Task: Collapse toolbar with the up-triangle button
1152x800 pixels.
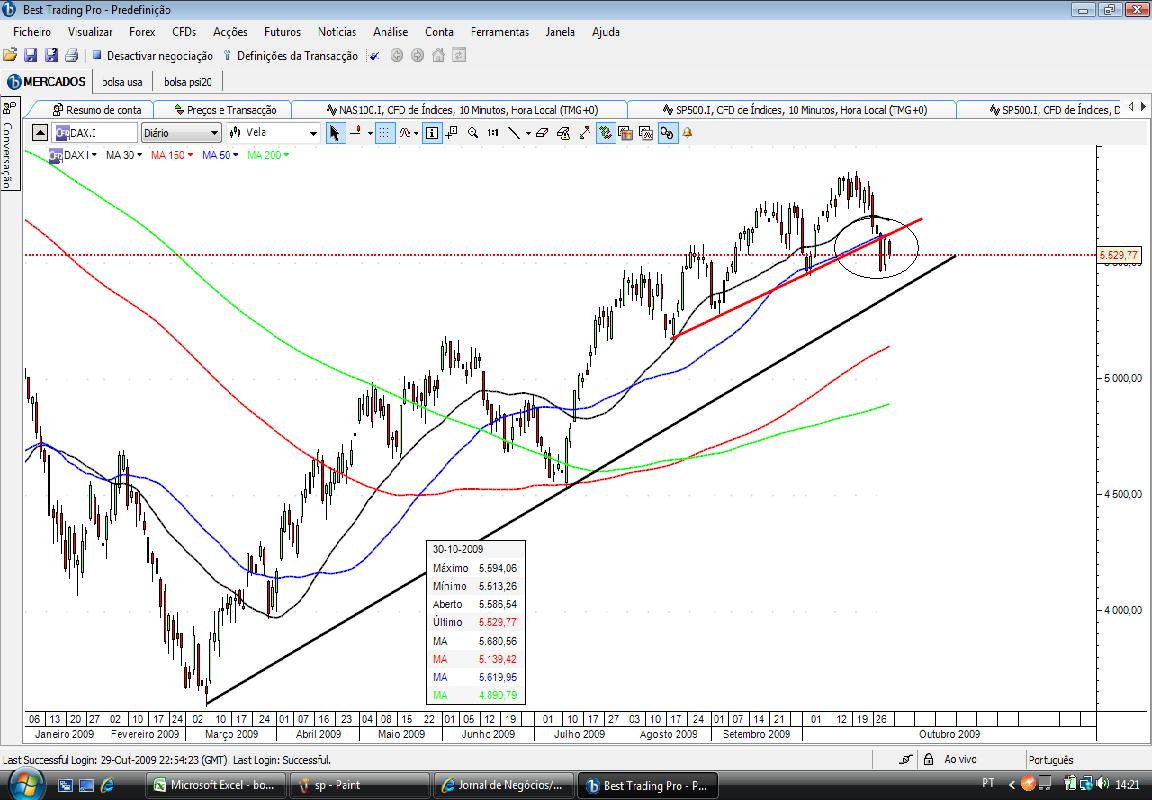Action: (x=40, y=133)
